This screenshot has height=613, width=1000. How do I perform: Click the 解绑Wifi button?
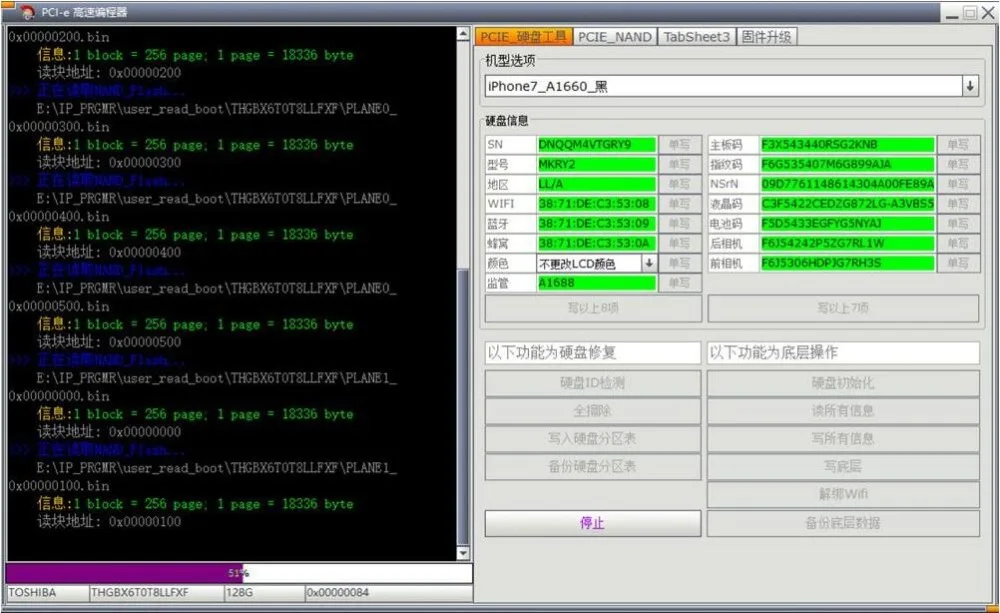(843, 494)
